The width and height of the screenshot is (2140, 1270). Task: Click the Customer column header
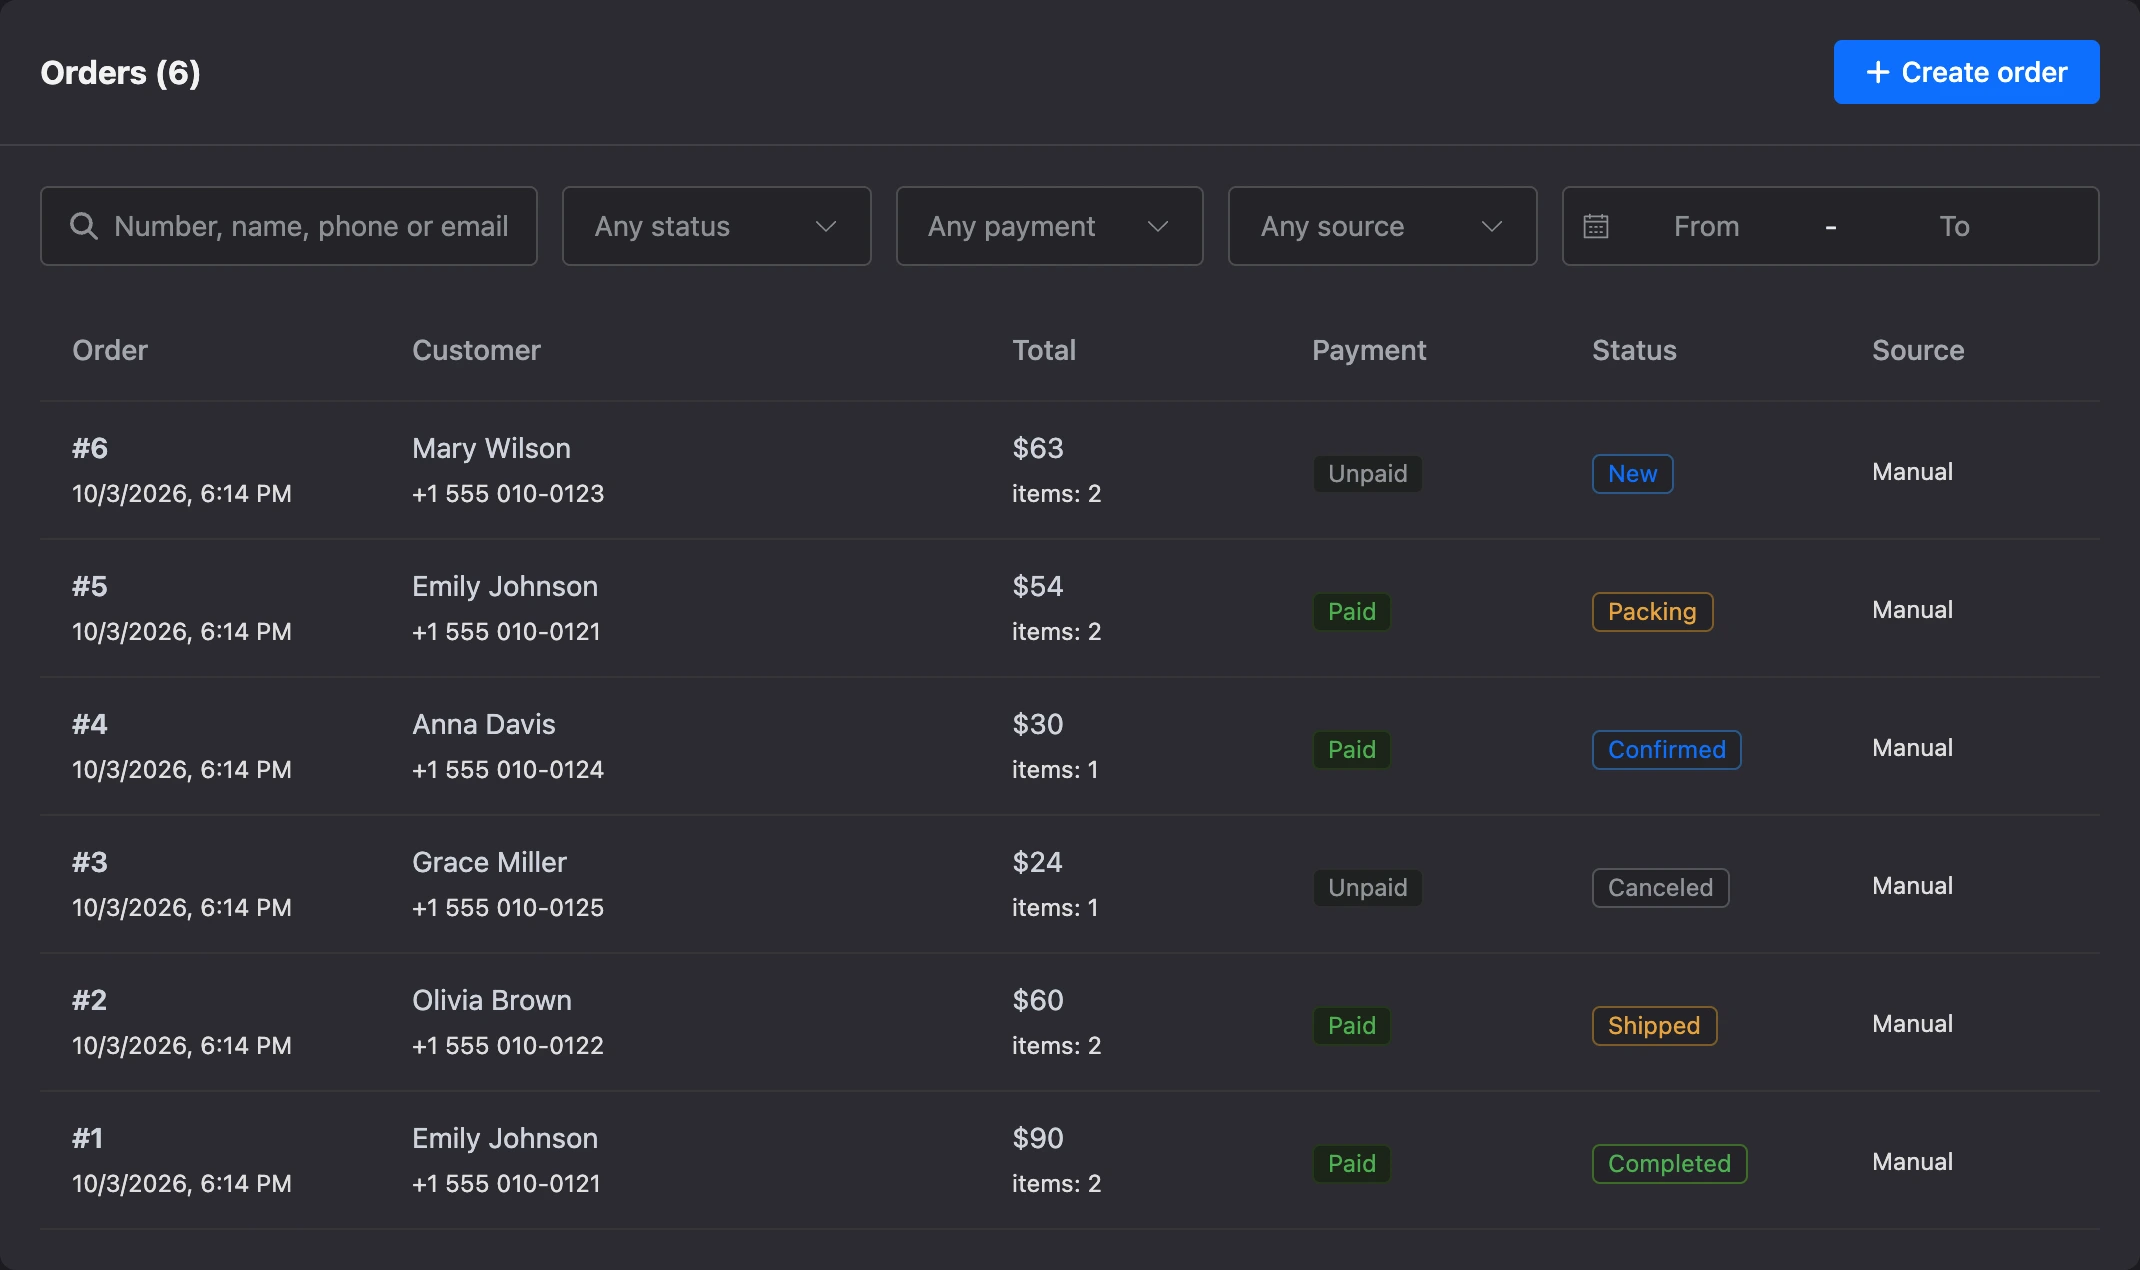[476, 350]
